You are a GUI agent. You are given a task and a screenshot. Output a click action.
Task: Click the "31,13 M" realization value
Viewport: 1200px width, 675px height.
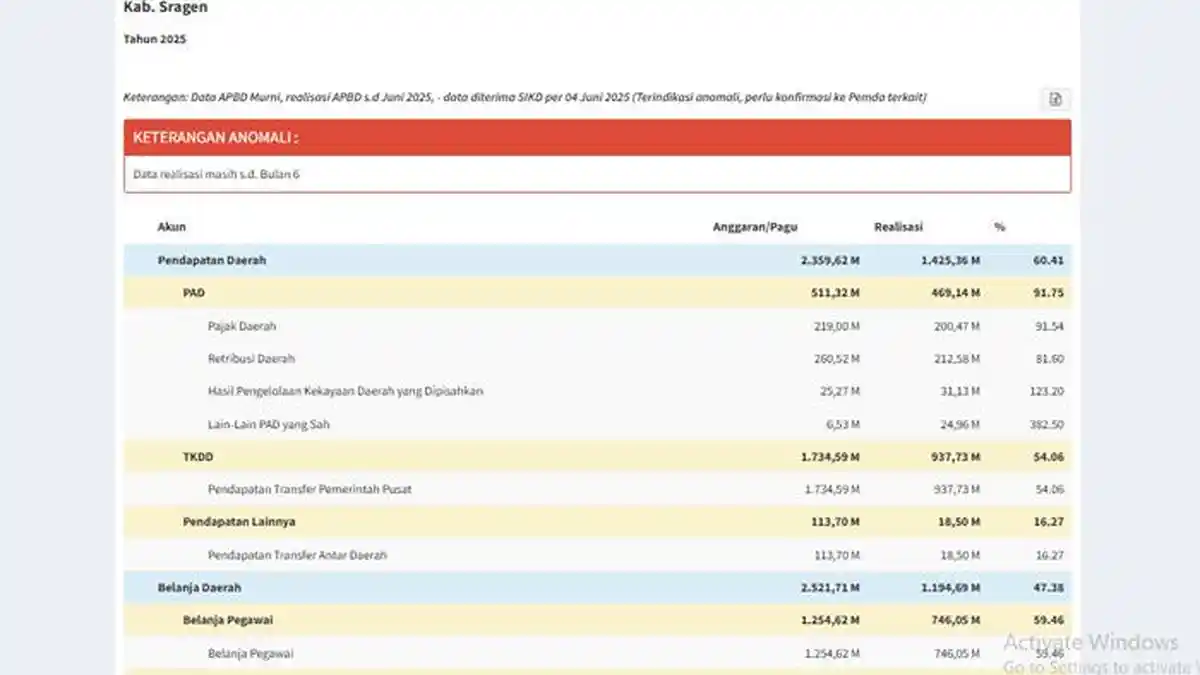pos(960,391)
